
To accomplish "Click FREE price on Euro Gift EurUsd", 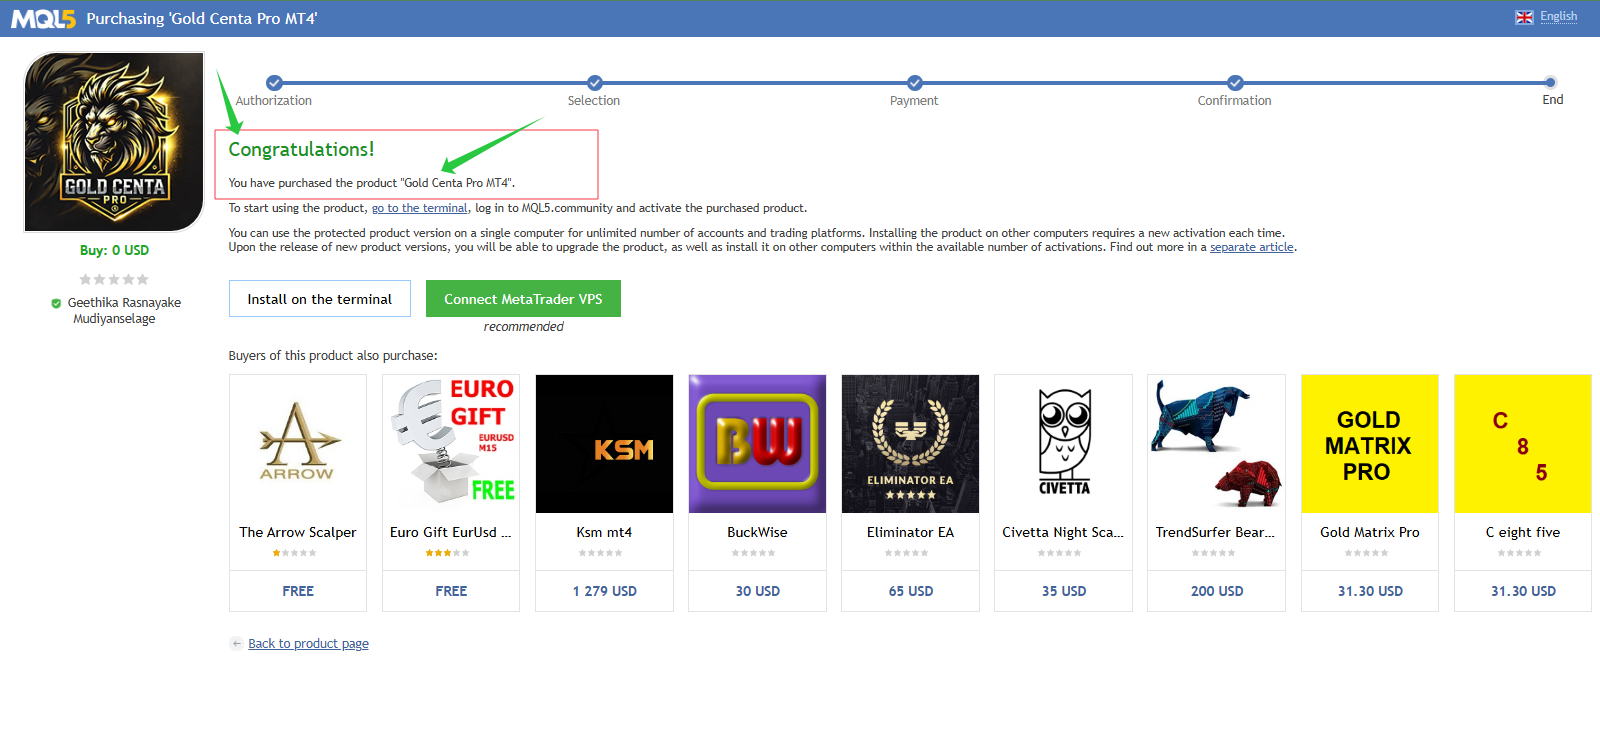I will coord(451,591).
